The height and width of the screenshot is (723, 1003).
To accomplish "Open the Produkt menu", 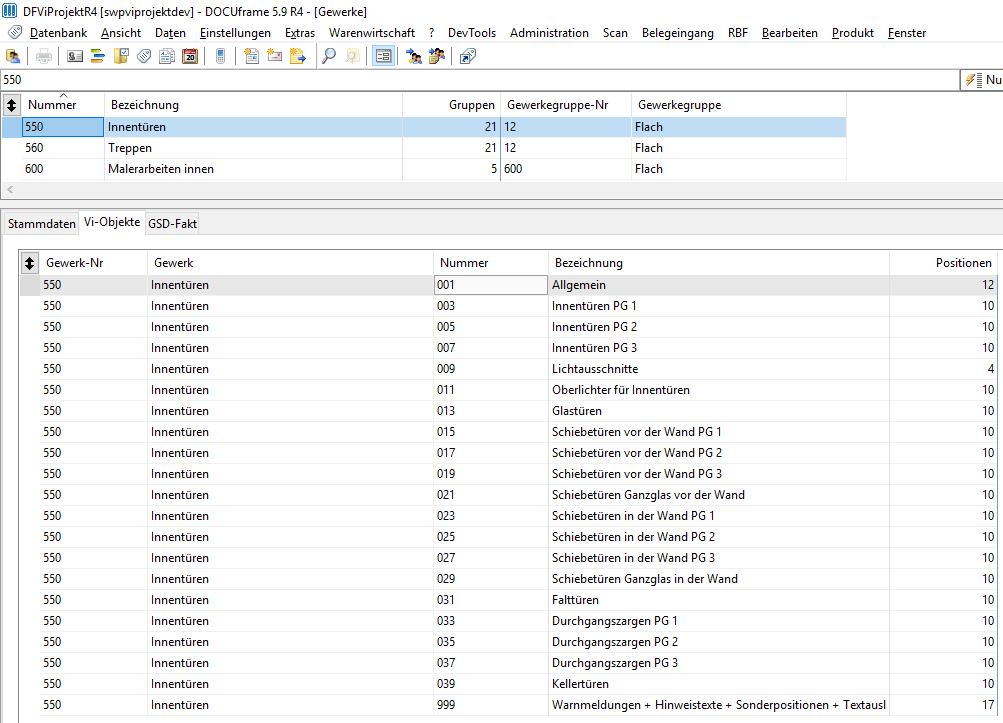I will (x=853, y=33).
